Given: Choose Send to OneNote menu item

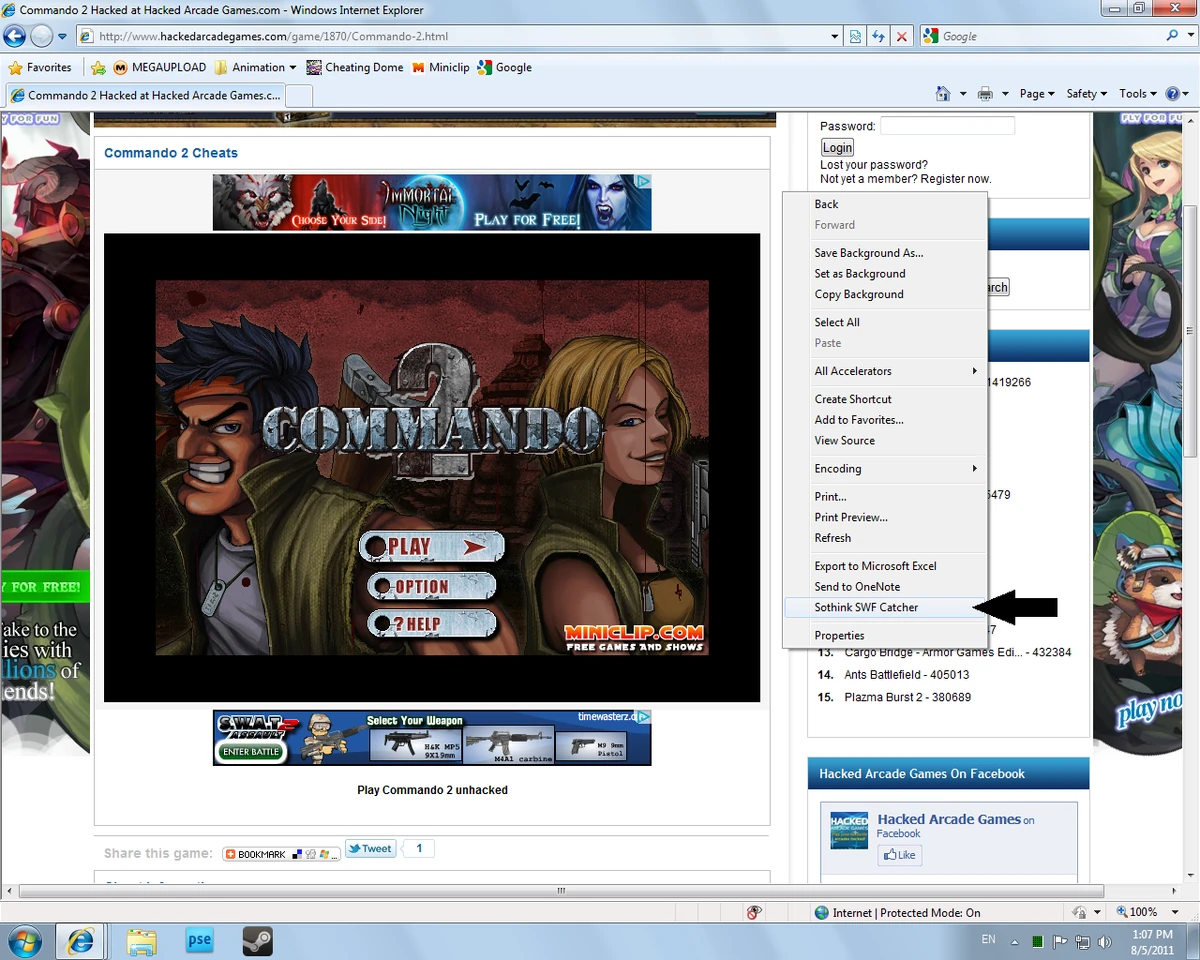Looking at the screenshot, I should (885, 587).
